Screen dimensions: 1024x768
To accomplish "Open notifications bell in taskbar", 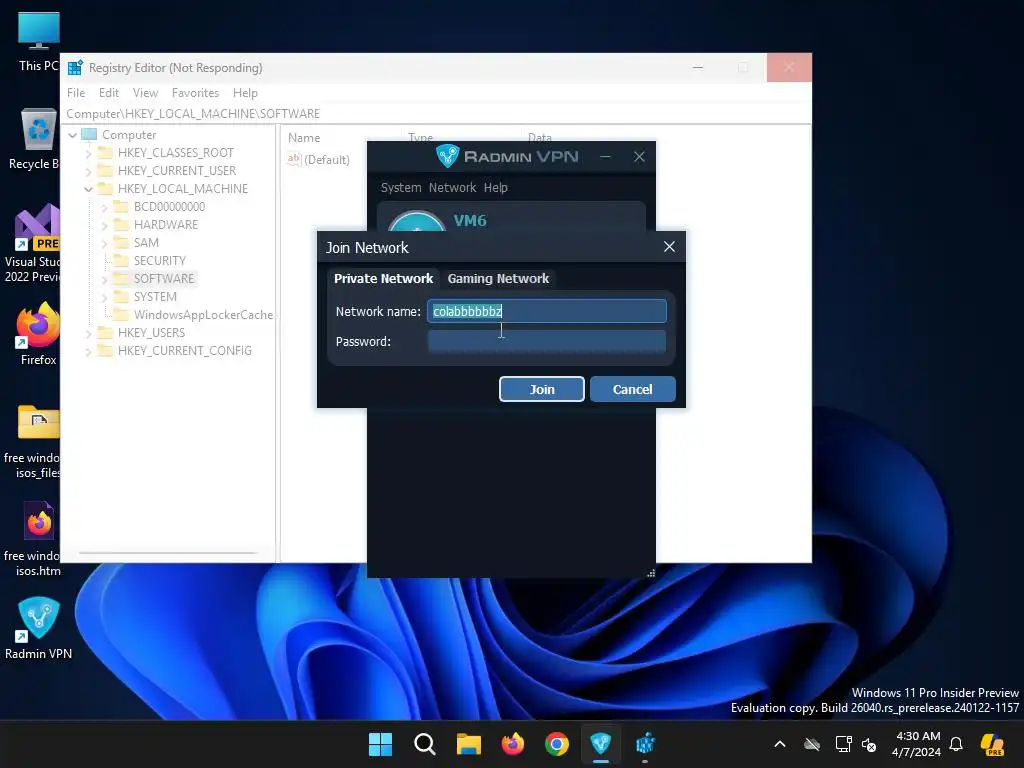I will (956, 744).
